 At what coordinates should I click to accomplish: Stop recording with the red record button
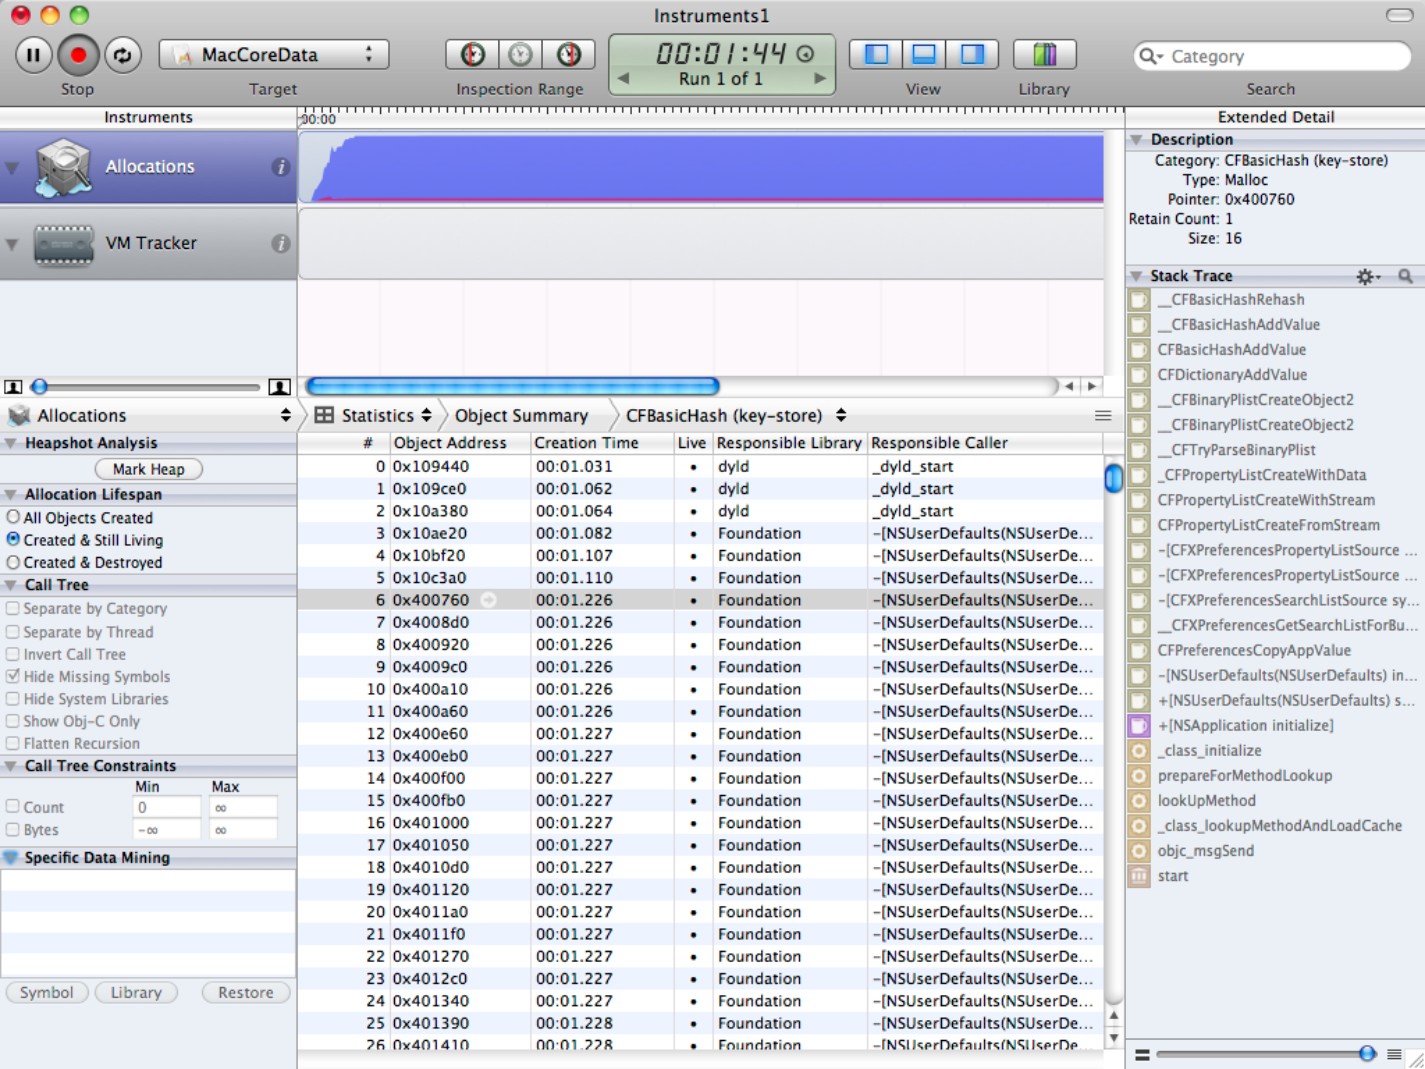[x=78, y=55]
